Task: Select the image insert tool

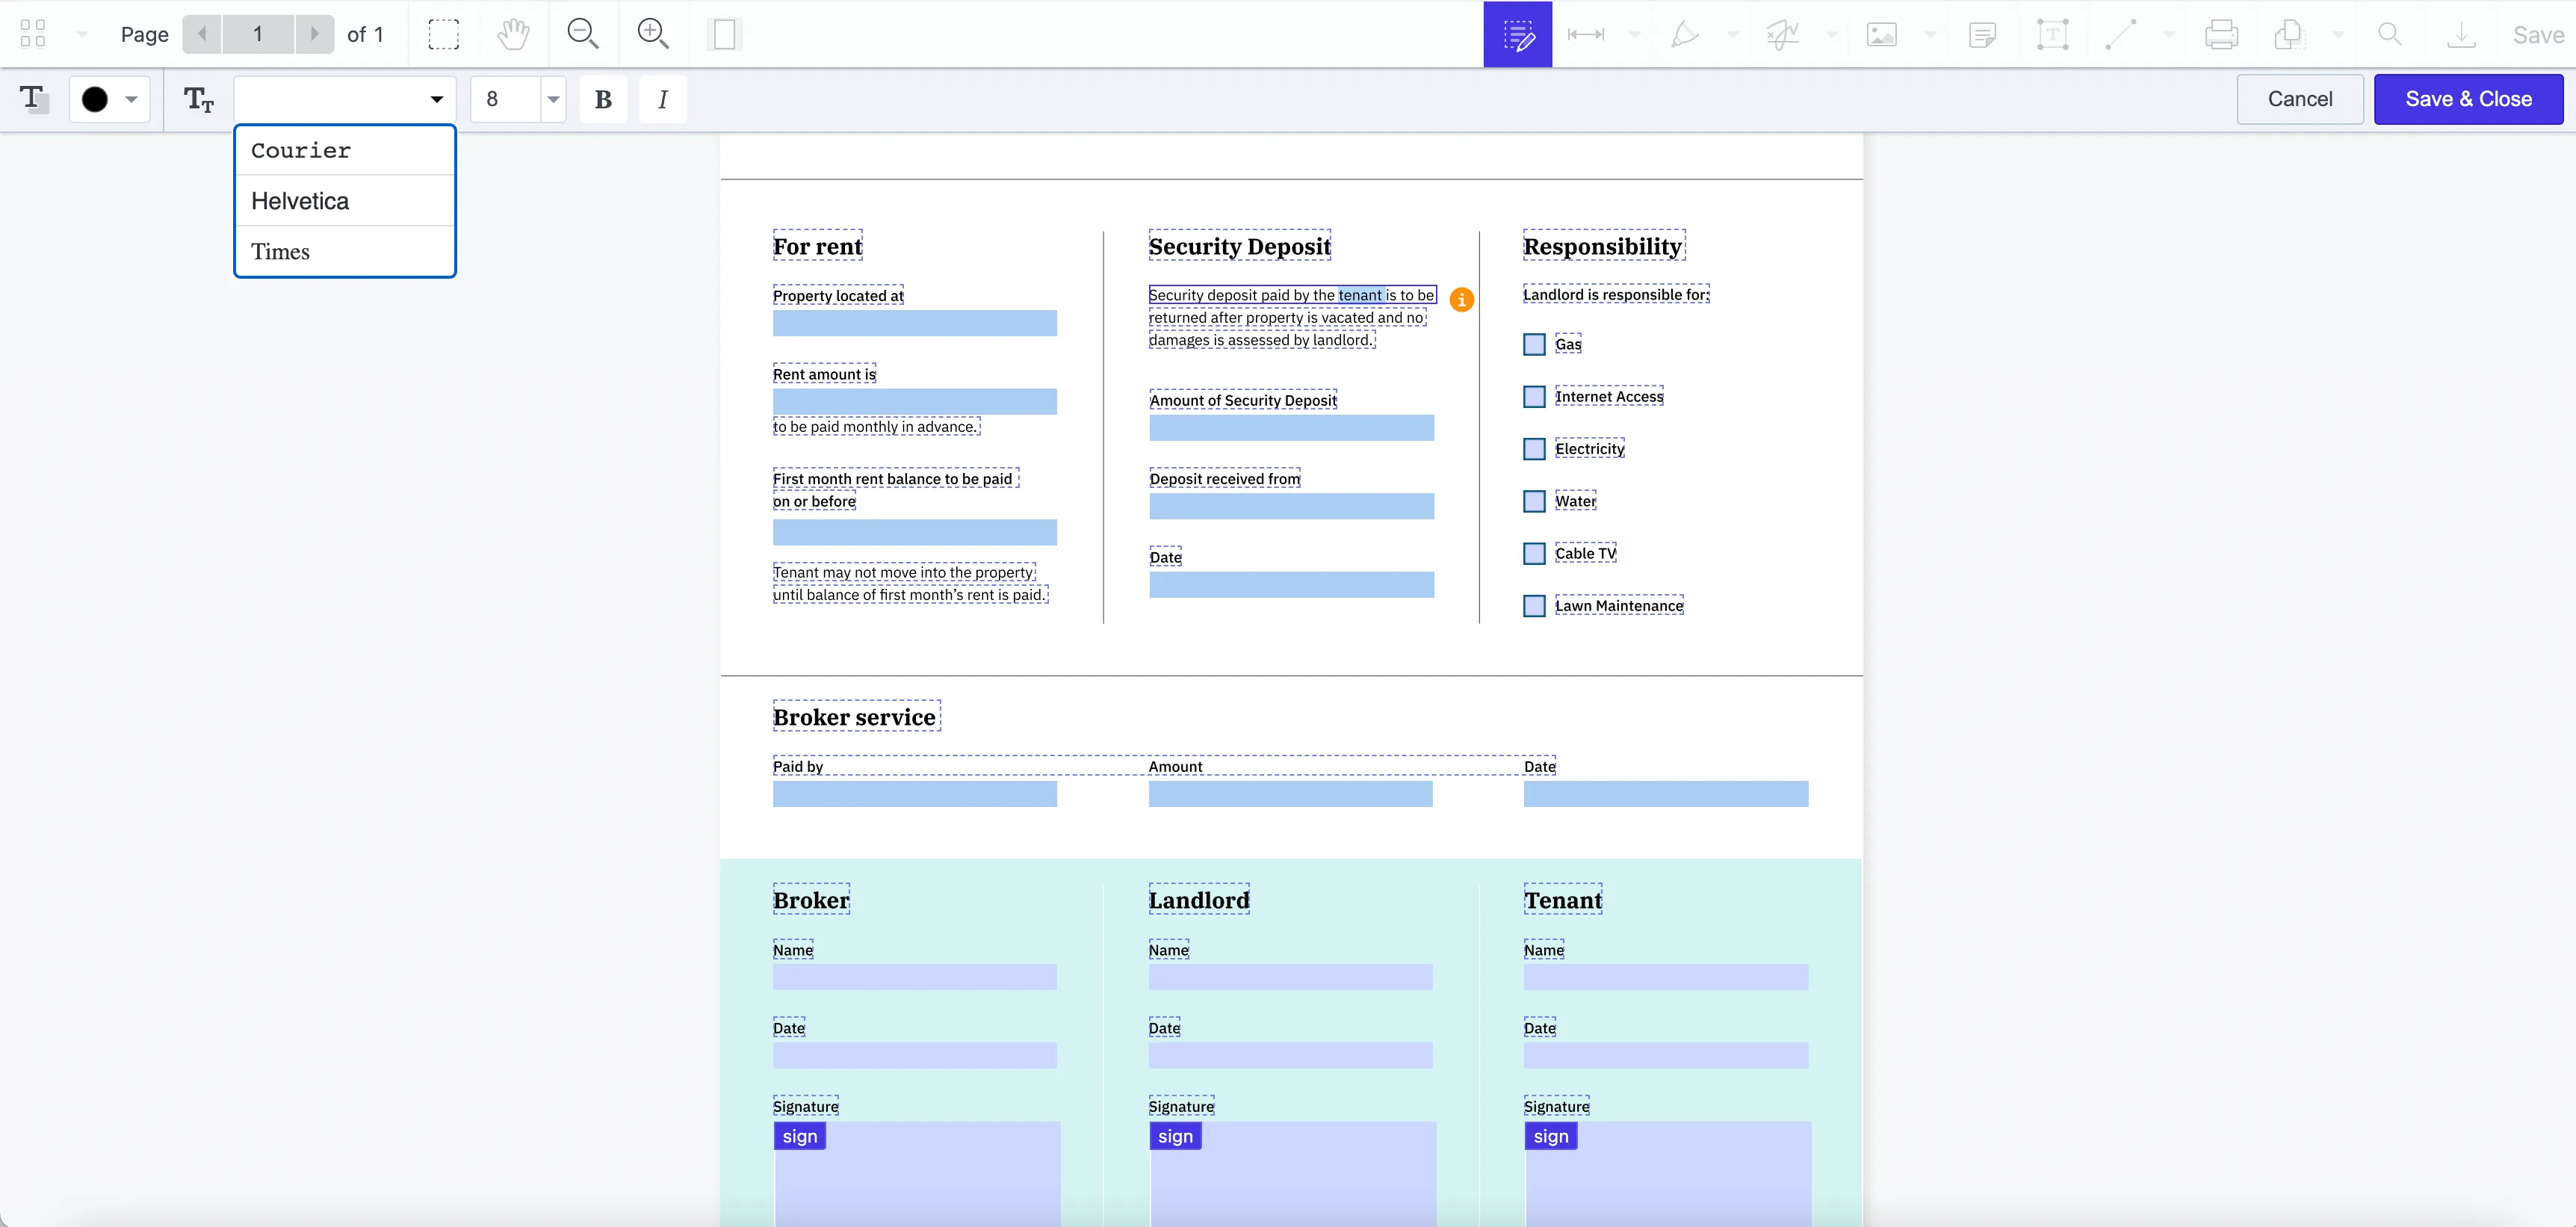Action: (x=1881, y=34)
